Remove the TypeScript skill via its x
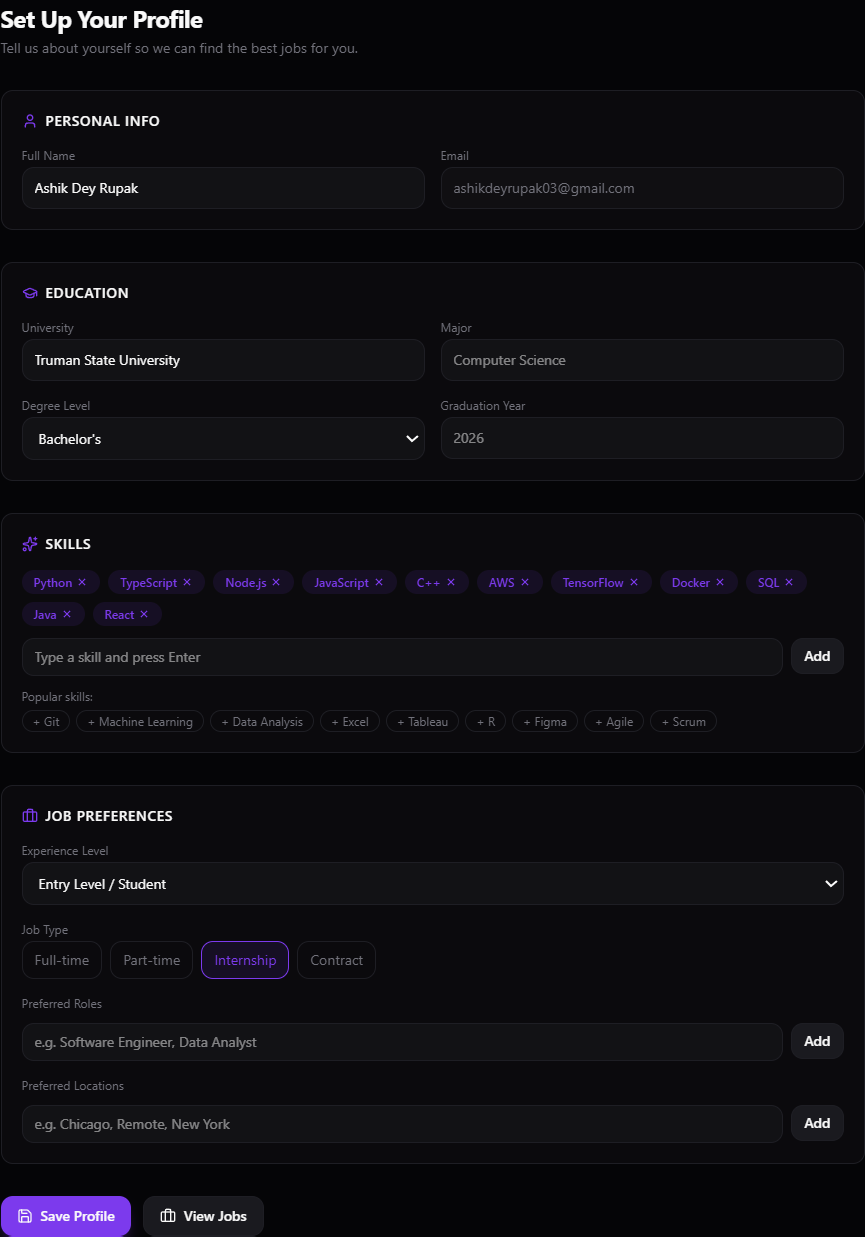 click(x=187, y=582)
